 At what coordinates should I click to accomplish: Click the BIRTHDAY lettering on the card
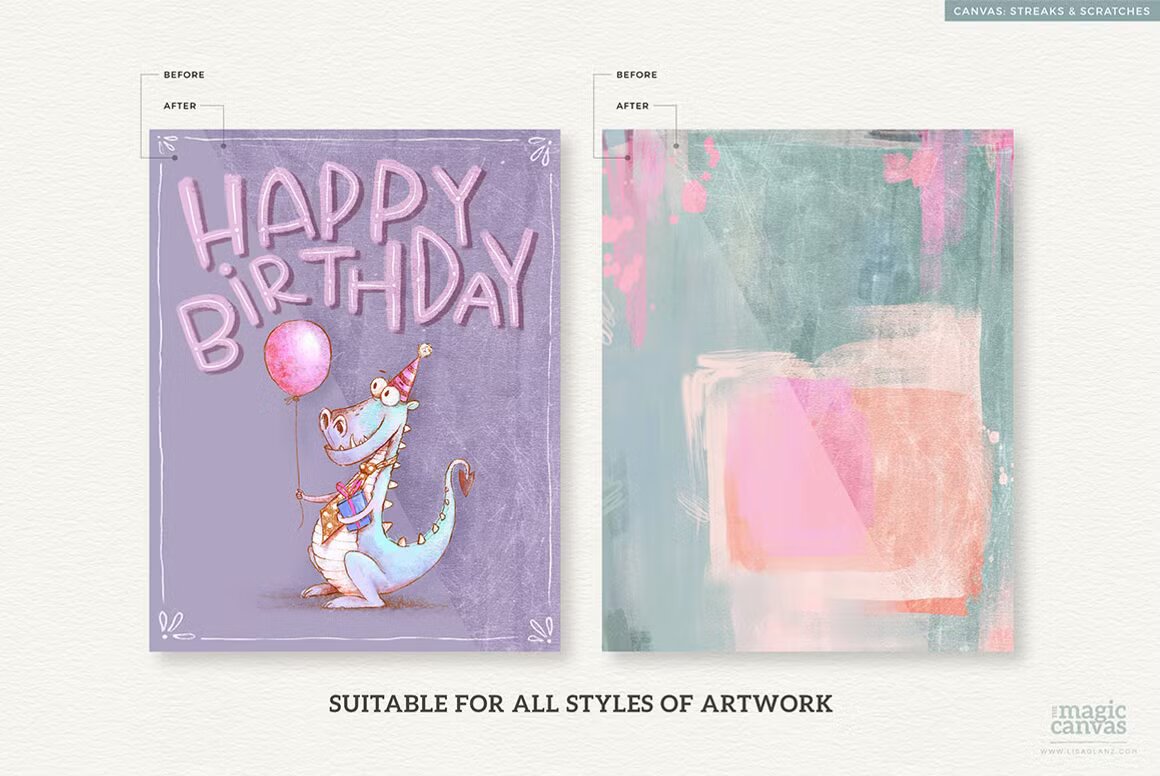tap(360, 296)
